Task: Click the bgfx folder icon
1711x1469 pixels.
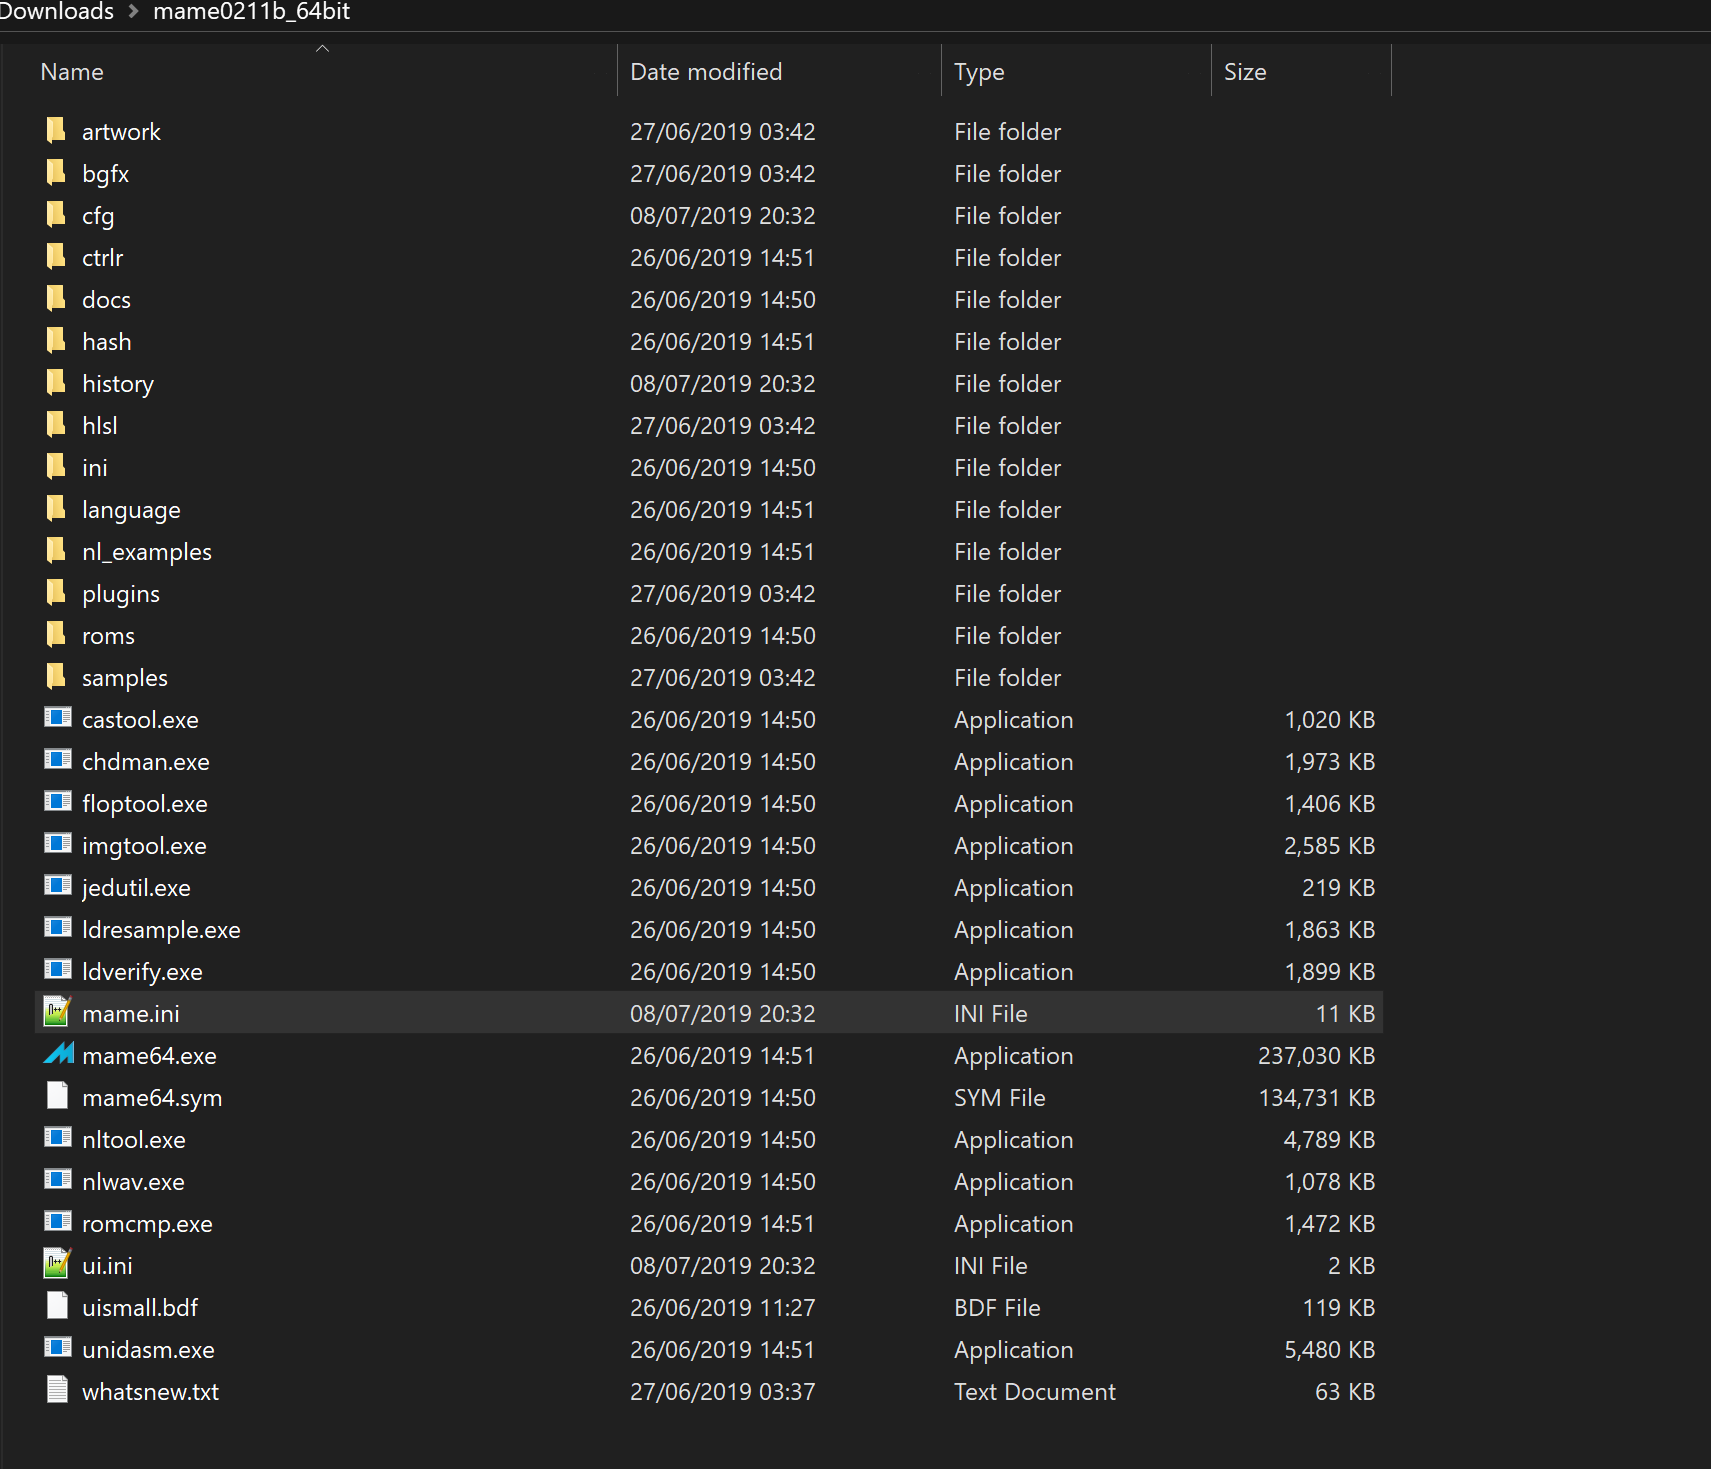Action: click(56, 172)
